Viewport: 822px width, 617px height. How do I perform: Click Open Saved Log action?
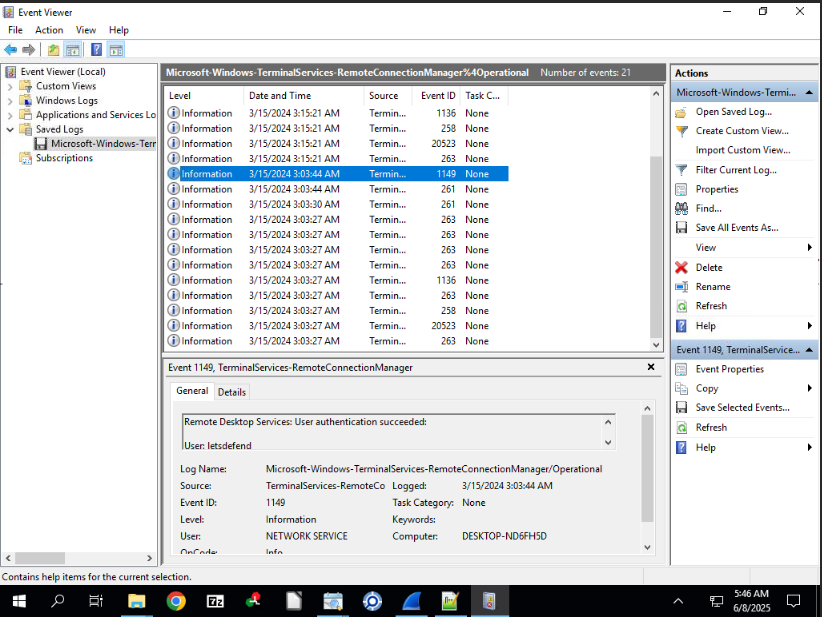(733, 112)
